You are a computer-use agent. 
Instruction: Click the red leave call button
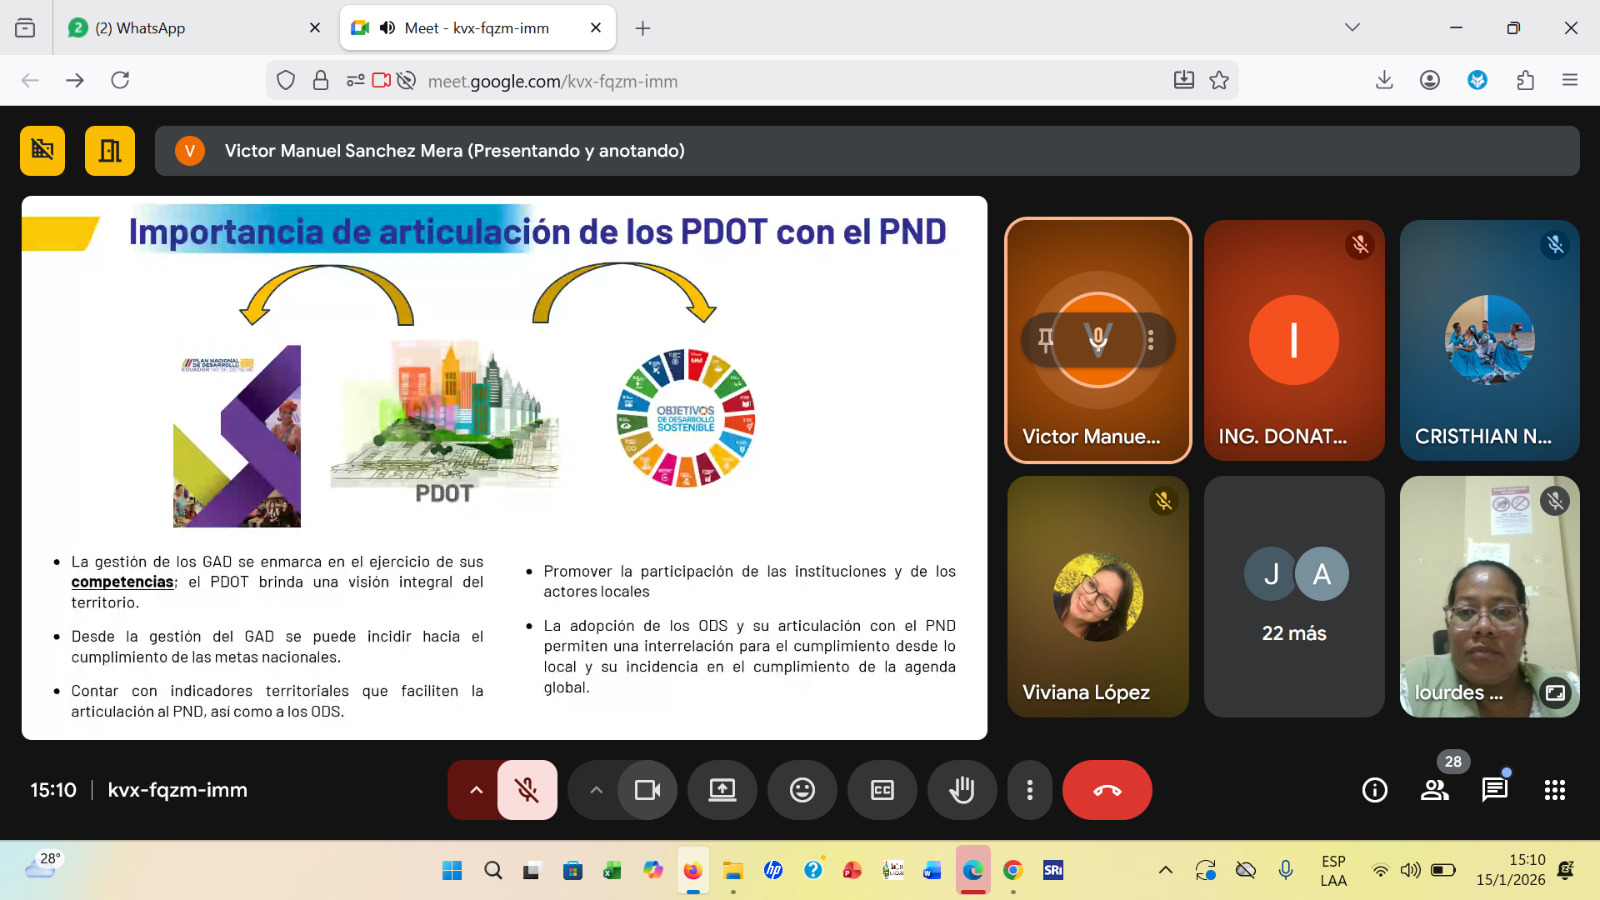1107,790
